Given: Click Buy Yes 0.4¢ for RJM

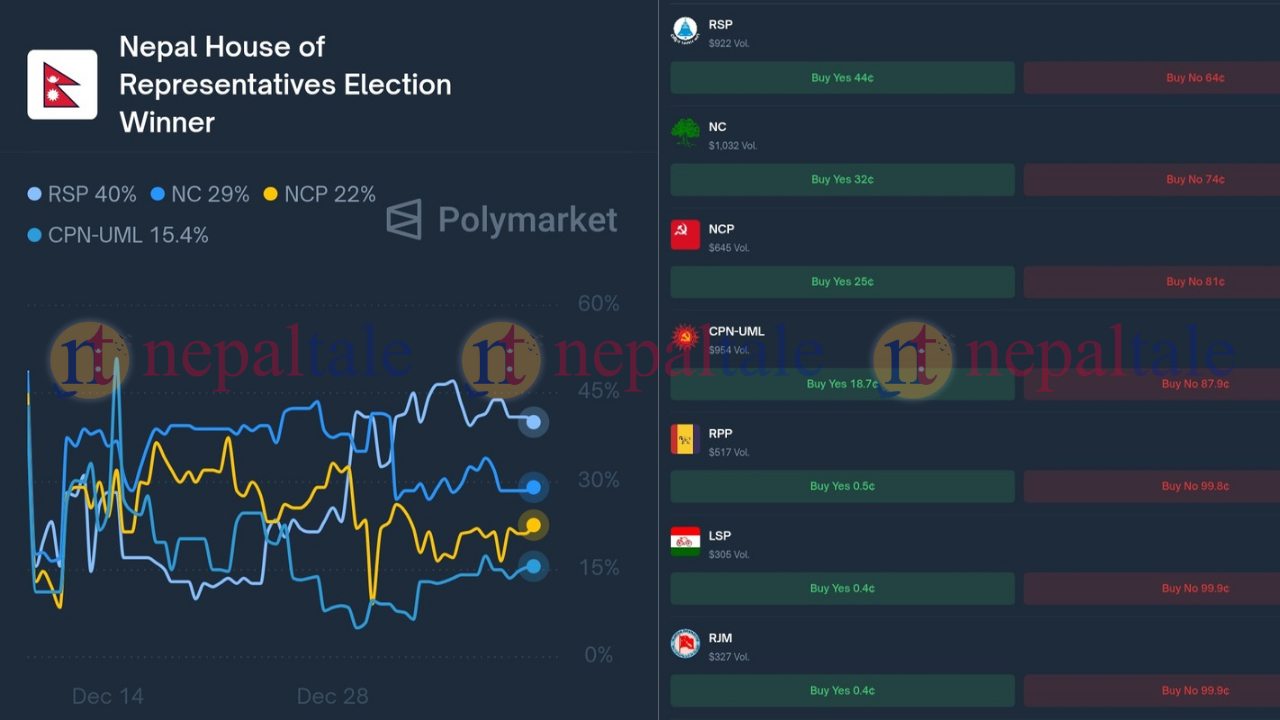Looking at the screenshot, I should pos(842,691).
